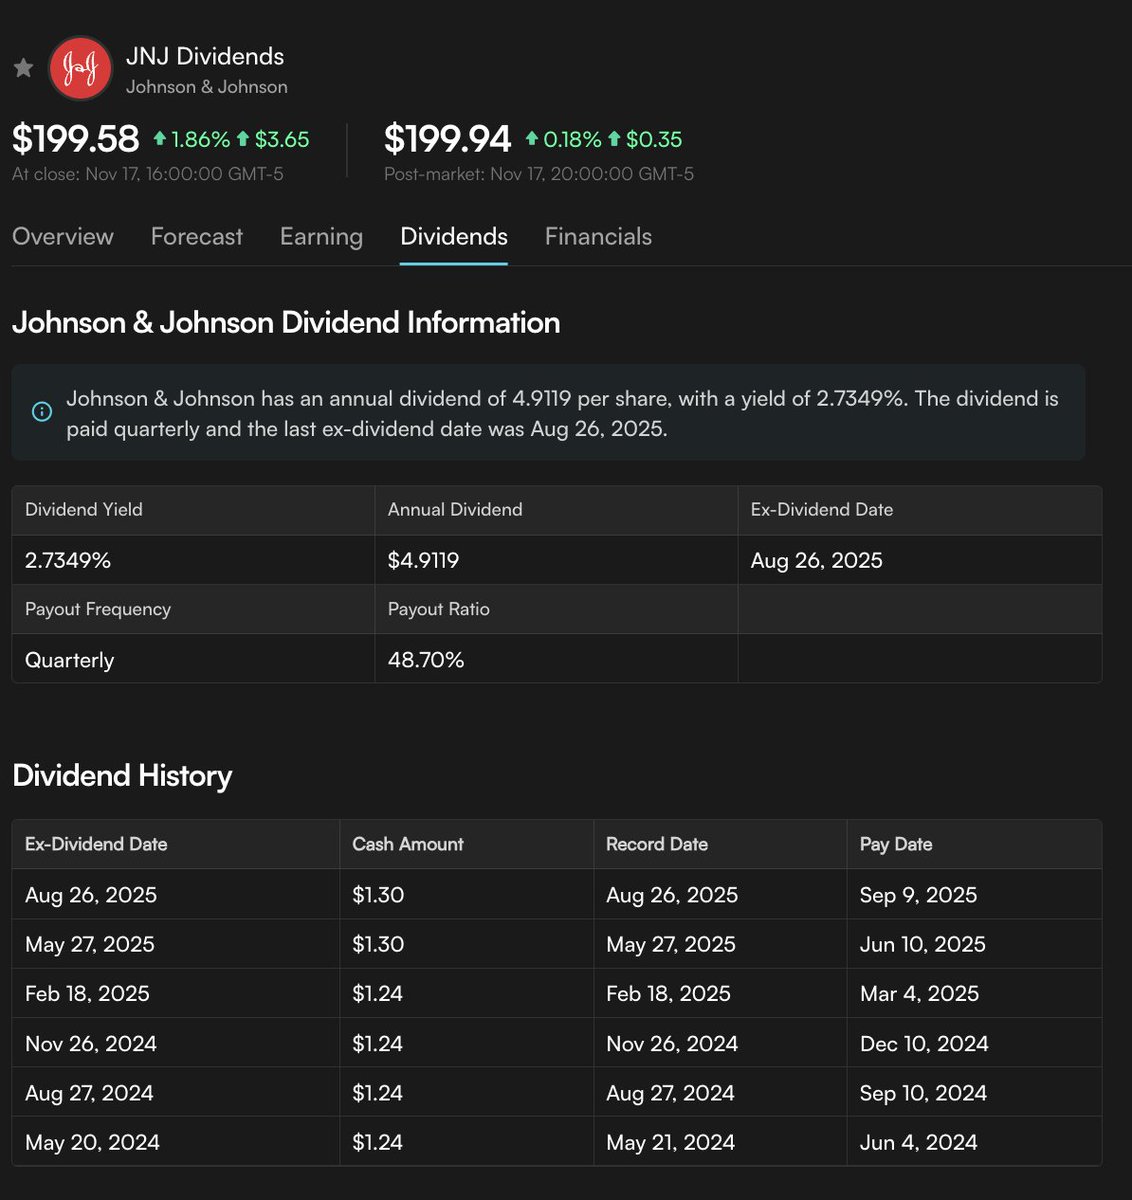Click the Johnson & Johnson logo
Image resolution: width=1132 pixels, height=1200 pixels.
(81, 68)
